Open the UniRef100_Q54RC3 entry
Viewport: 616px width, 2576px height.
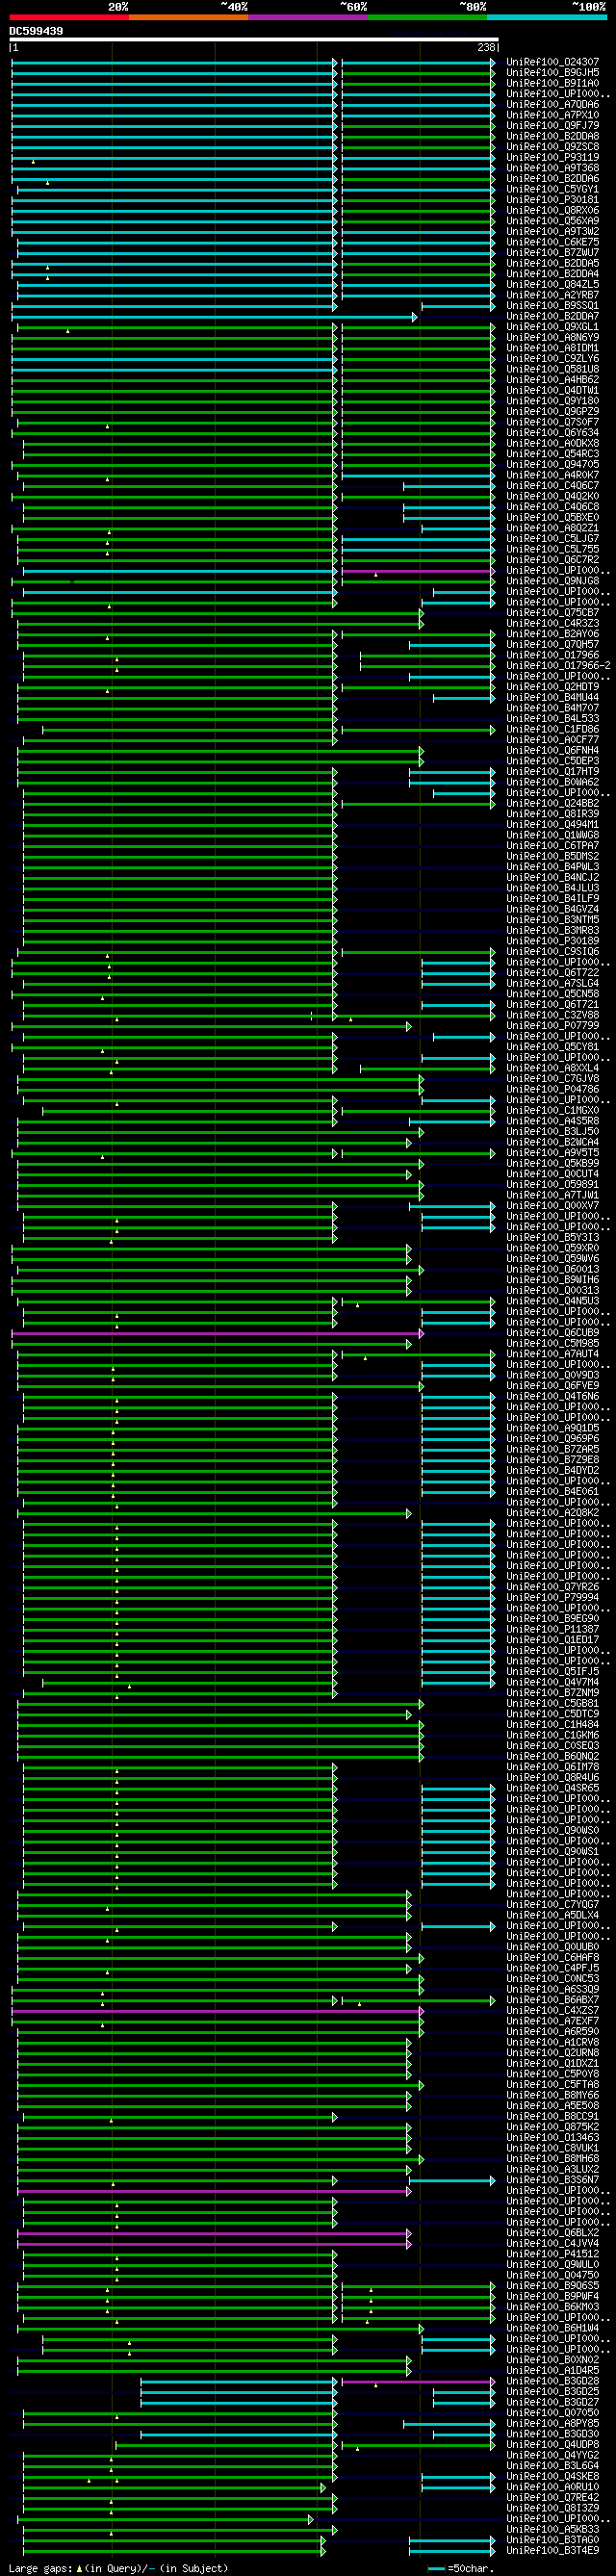553,454
